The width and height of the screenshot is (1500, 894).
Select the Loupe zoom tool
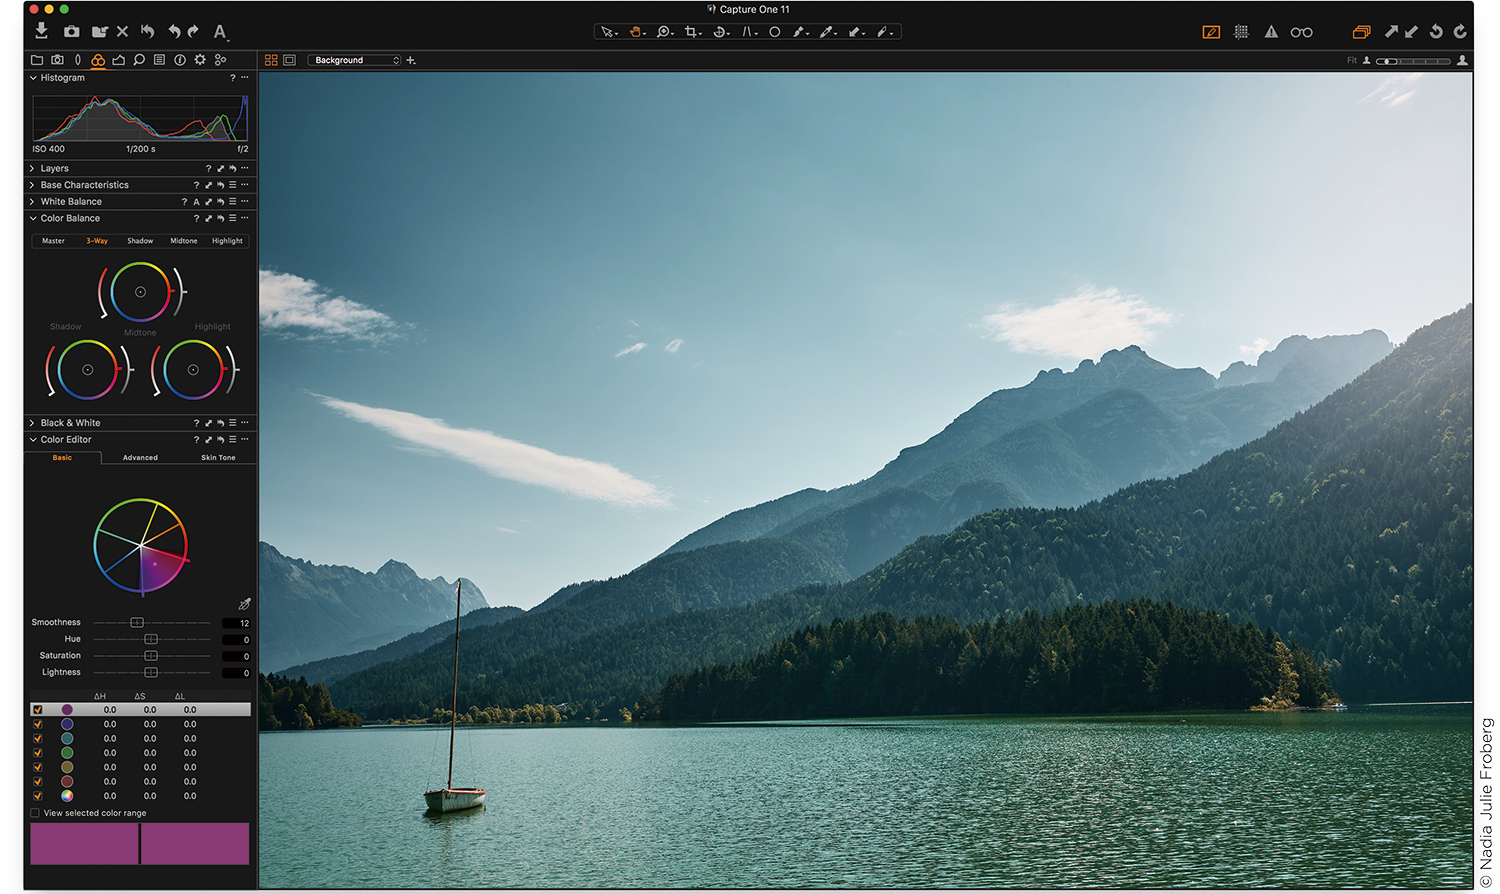(663, 31)
